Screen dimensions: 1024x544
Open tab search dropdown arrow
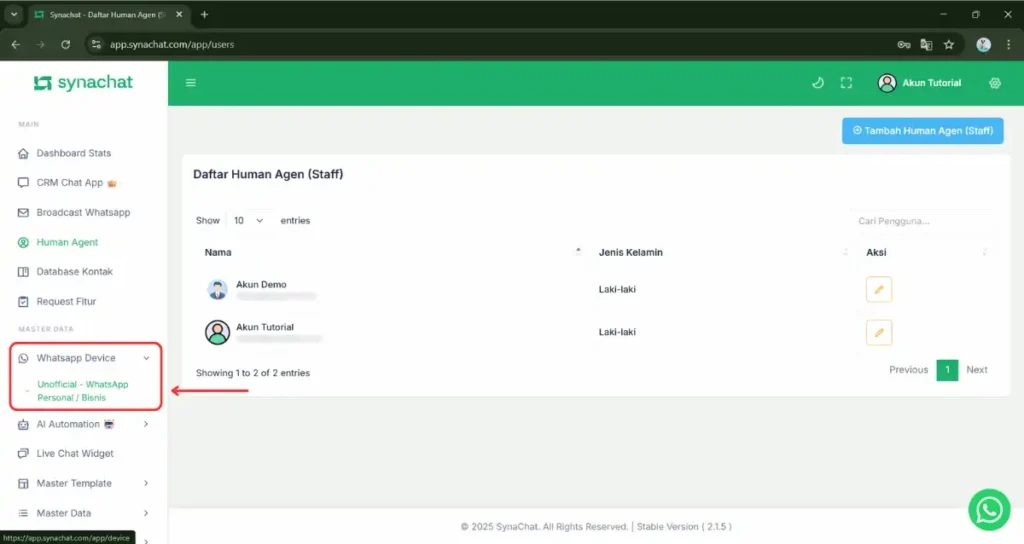(14, 14)
